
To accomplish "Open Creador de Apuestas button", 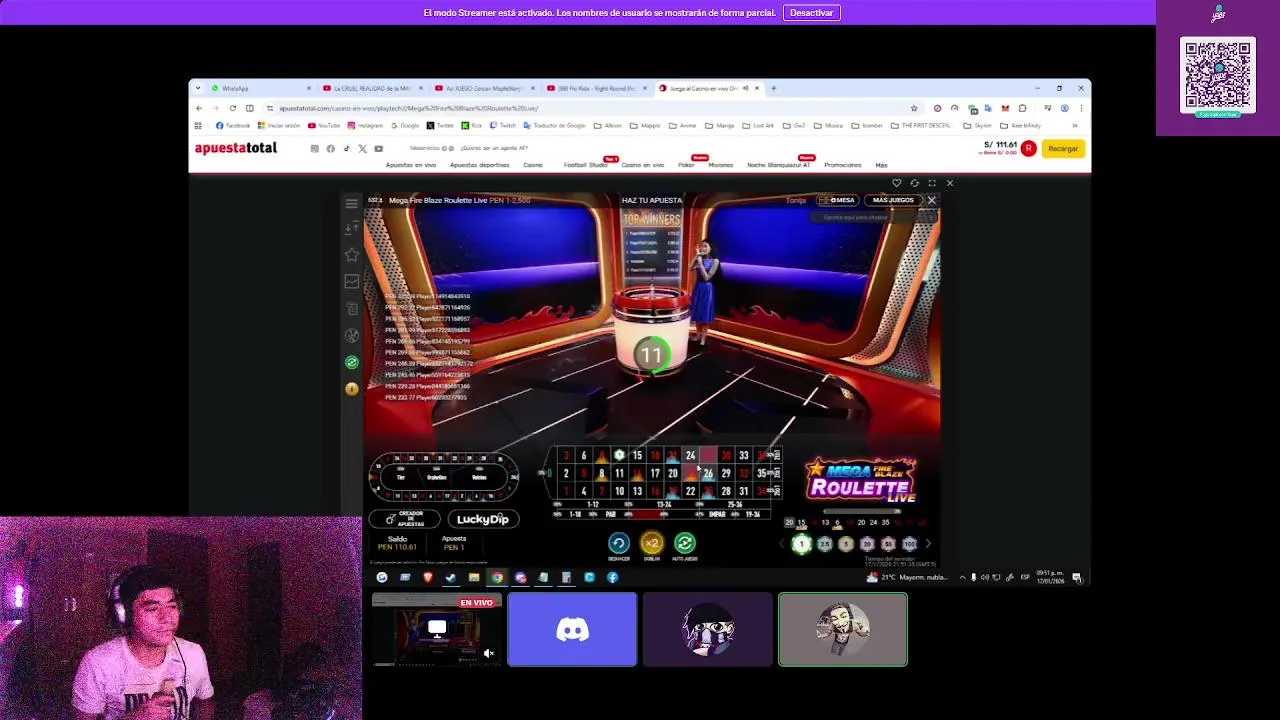I will (405, 519).
